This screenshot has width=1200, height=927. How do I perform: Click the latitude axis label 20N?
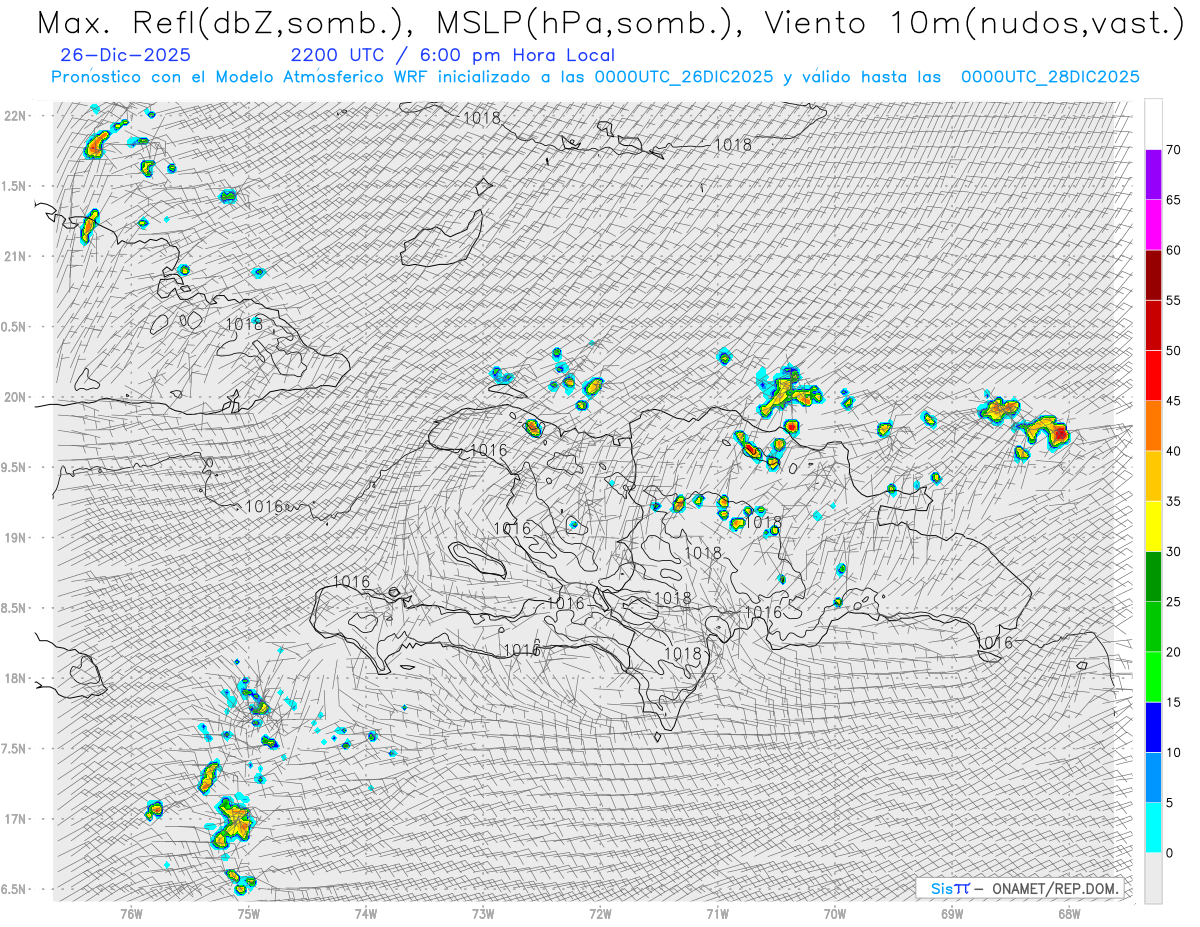click(x=17, y=397)
